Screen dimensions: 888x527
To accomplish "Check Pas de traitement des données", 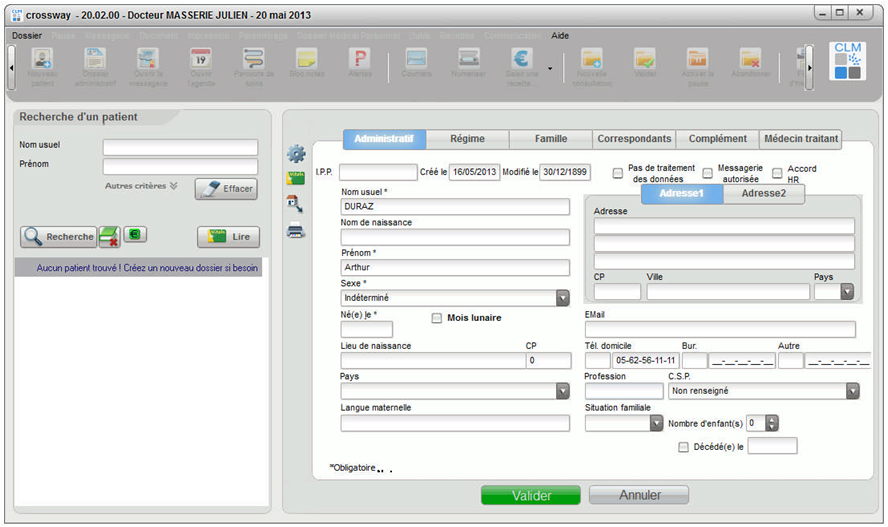I will click(x=618, y=173).
